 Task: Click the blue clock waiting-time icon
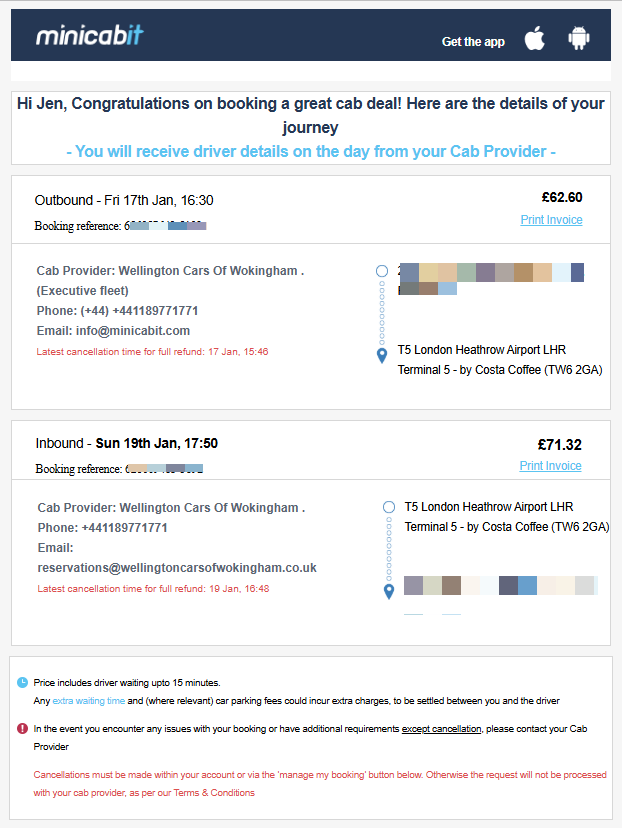coord(22,683)
